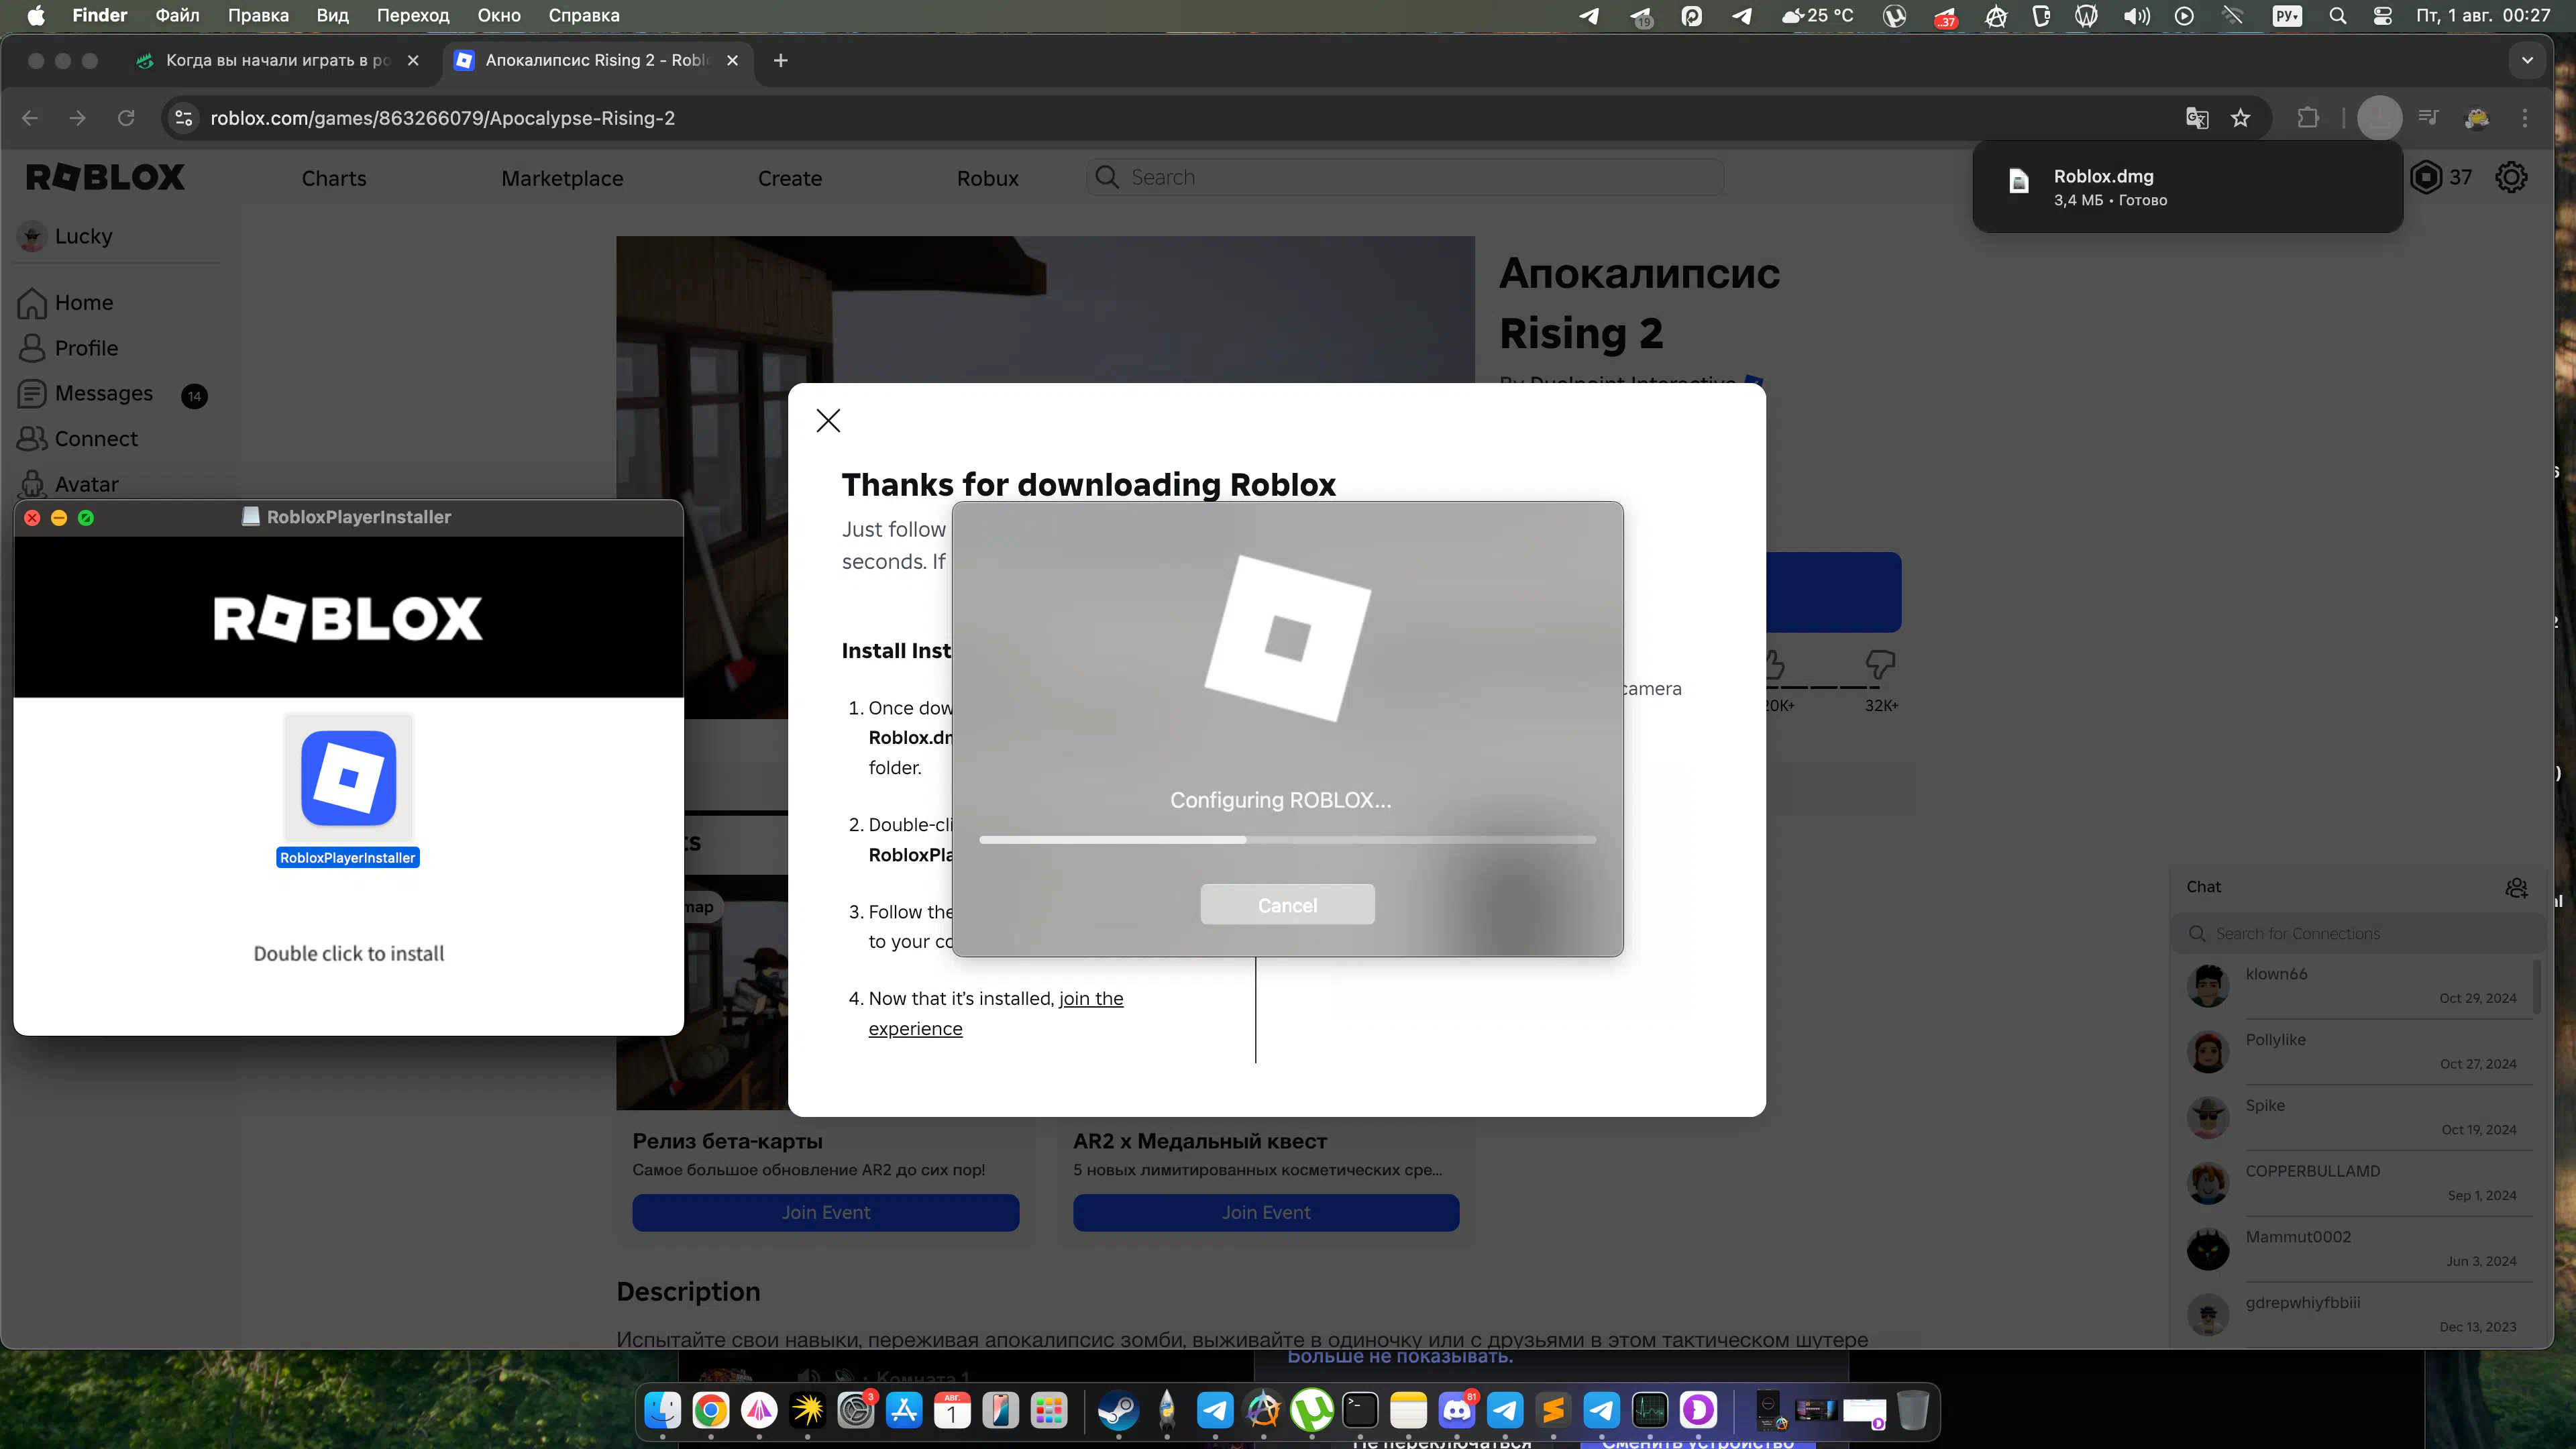Open Messages in Roblox sidebar
The width and height of the screenshot is (2576, 1449).
tap(86, 393)
